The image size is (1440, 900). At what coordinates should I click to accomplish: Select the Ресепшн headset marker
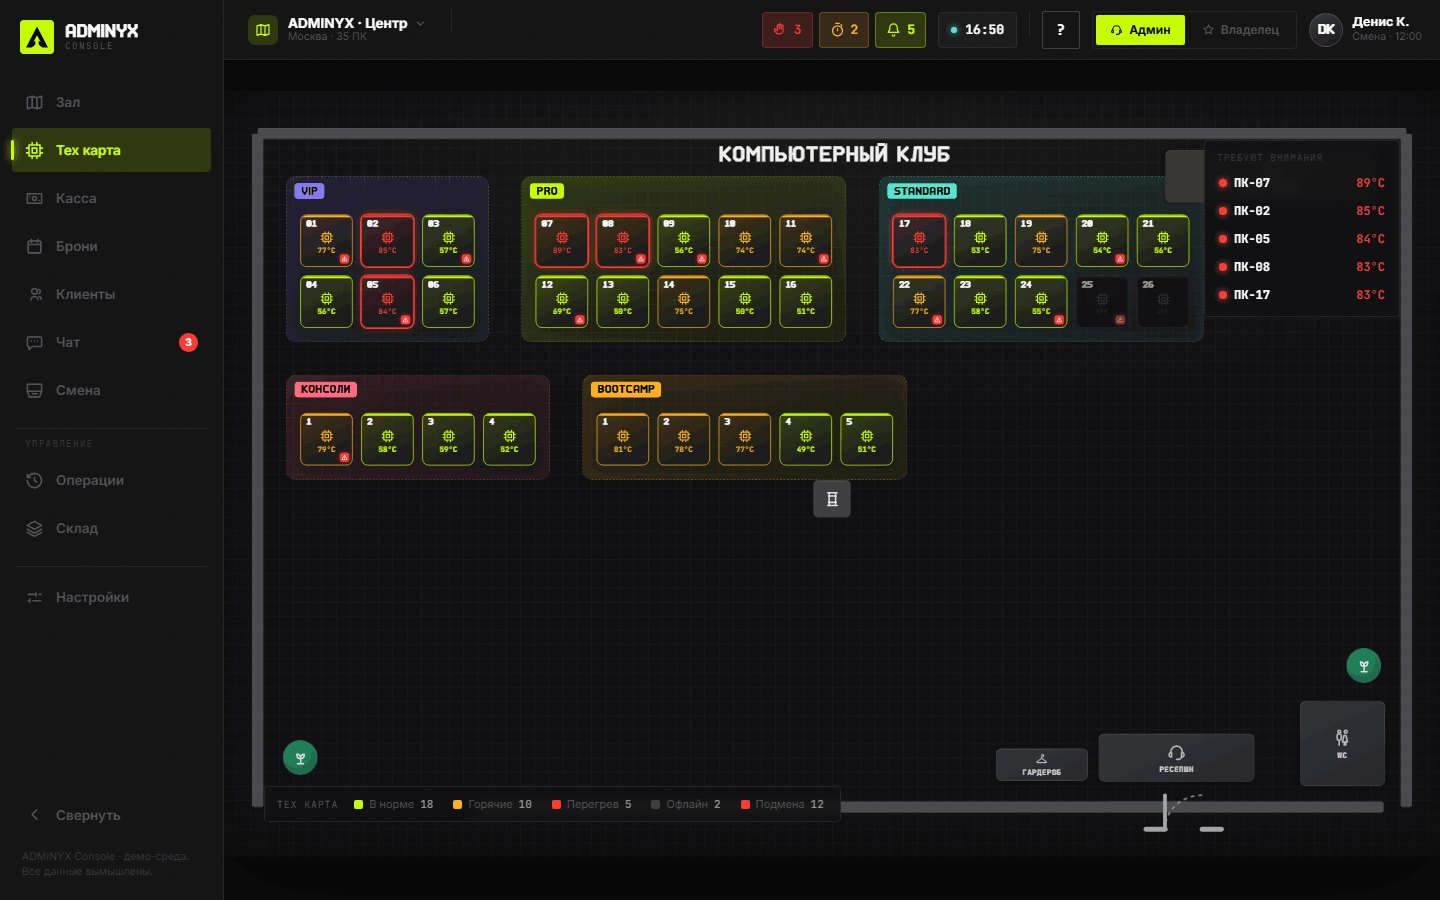1176,758
